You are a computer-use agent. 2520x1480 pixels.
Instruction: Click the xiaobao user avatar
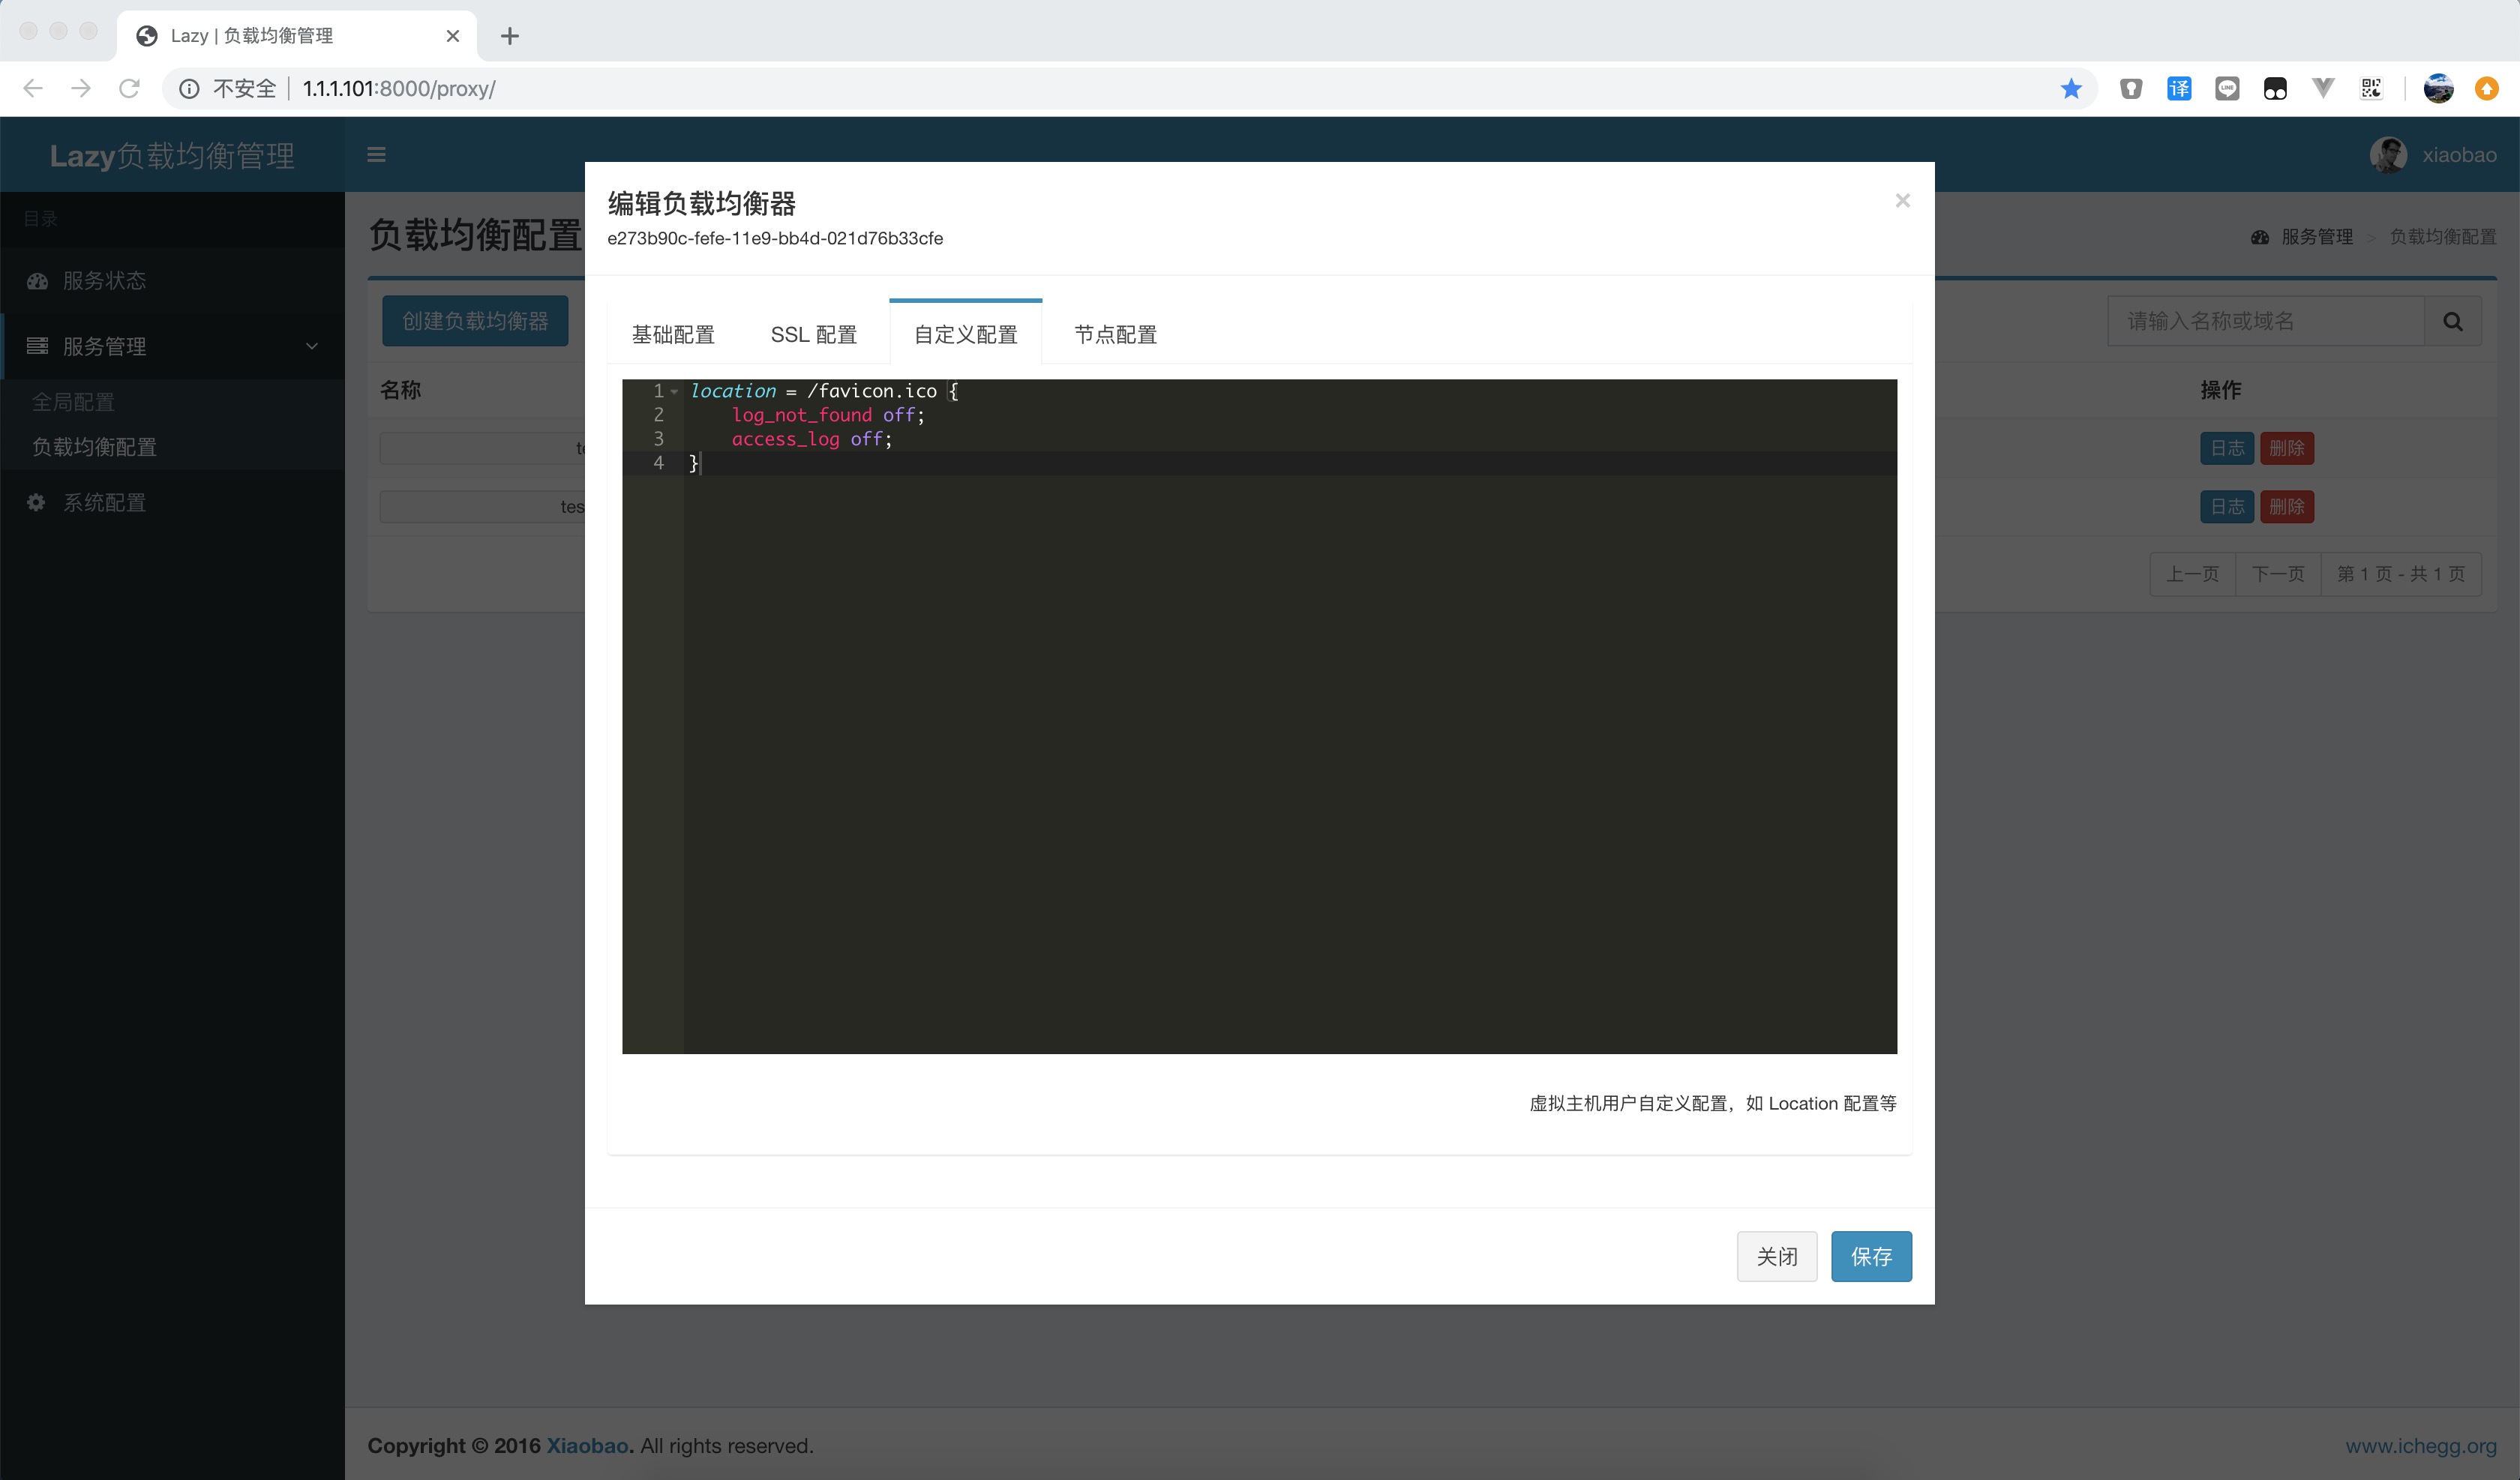coord(2388,155)
